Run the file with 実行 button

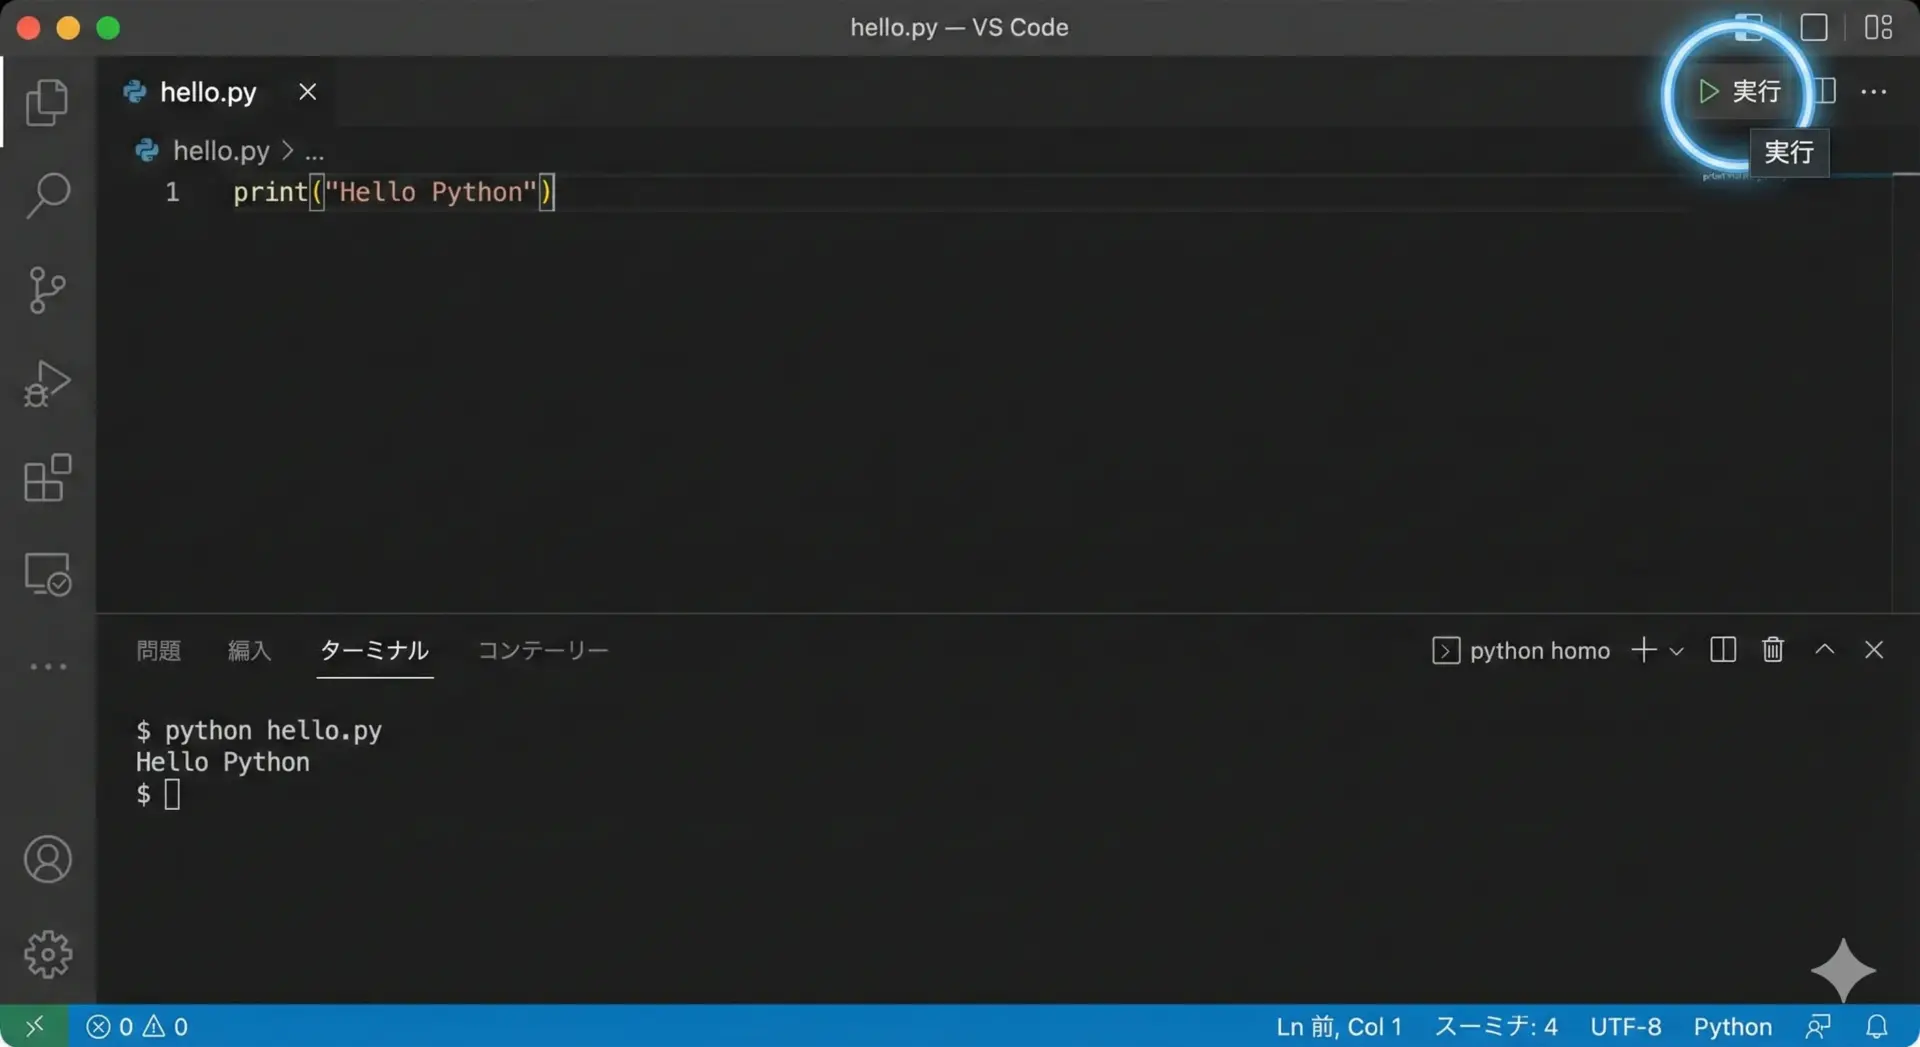[1740, 92]
